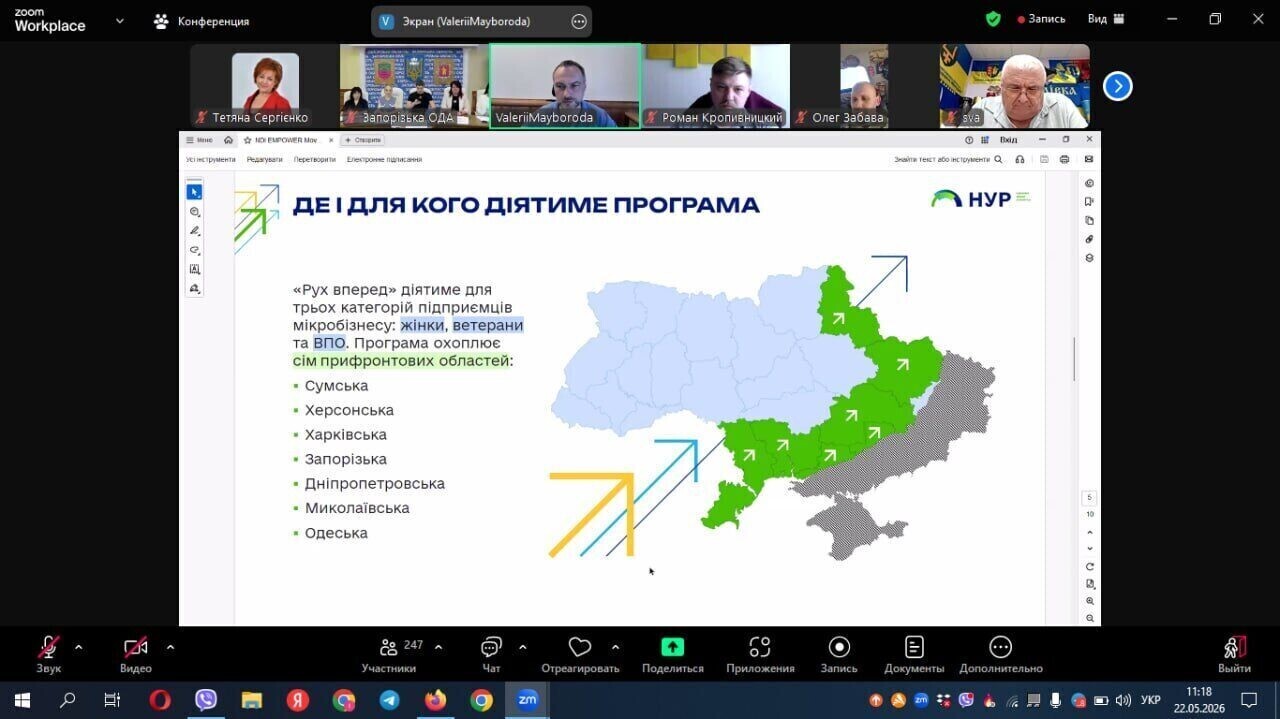Expand chat options arrow next to Чат
This screenshot has width=1280, height=719.
[522, 647]
